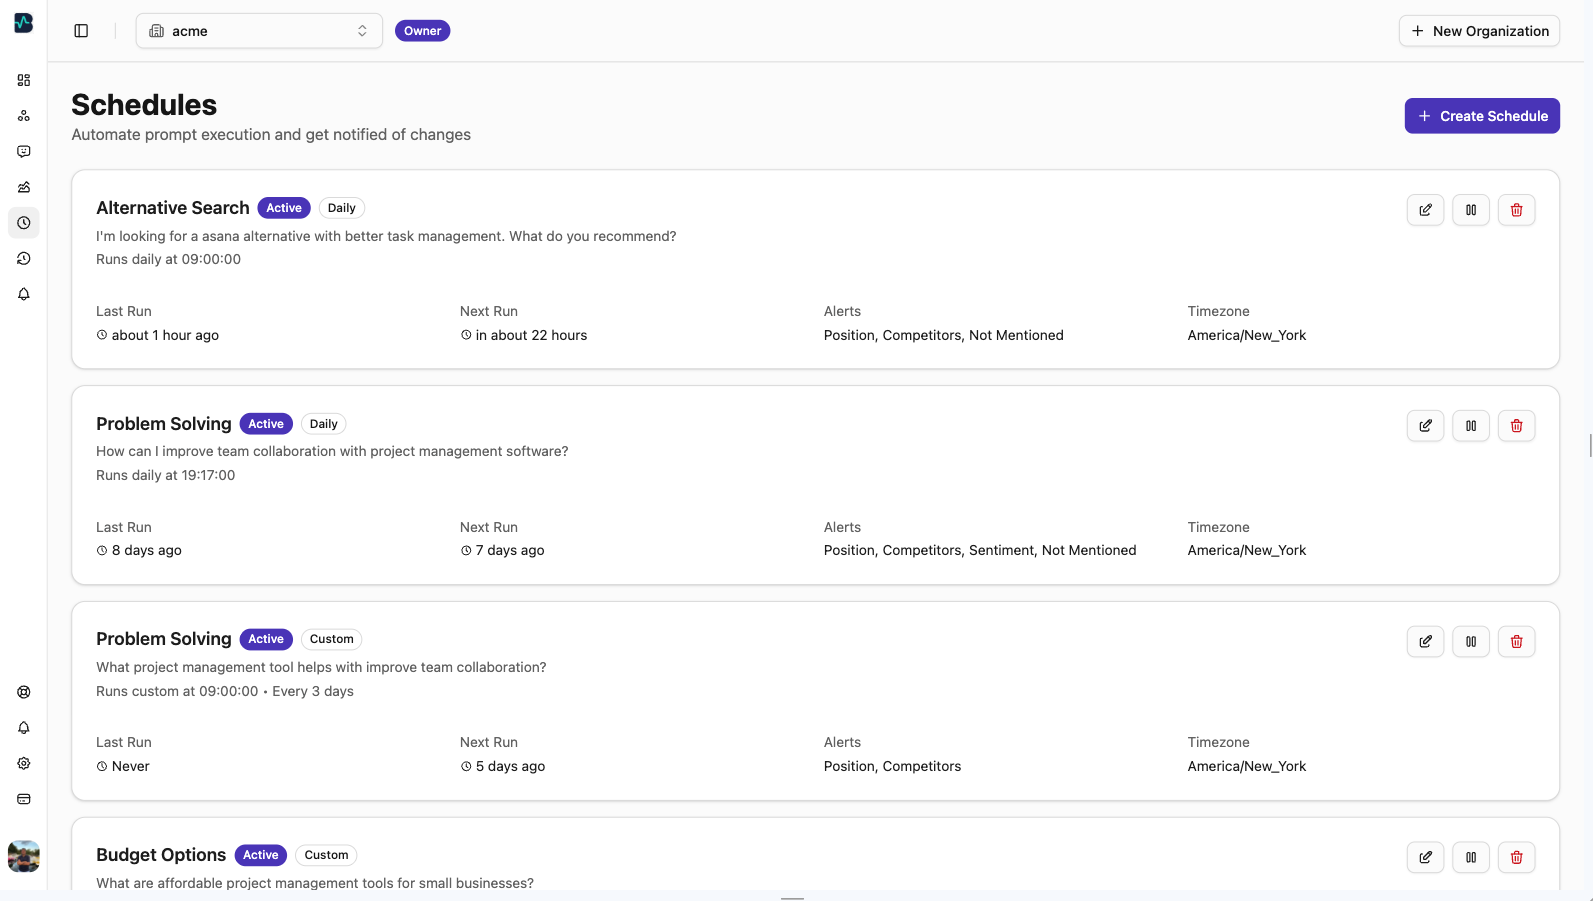The image size is (1593, 901).
Task: Delete the daily Problem Solving schedule
Action: click(x=1516, y=426)
